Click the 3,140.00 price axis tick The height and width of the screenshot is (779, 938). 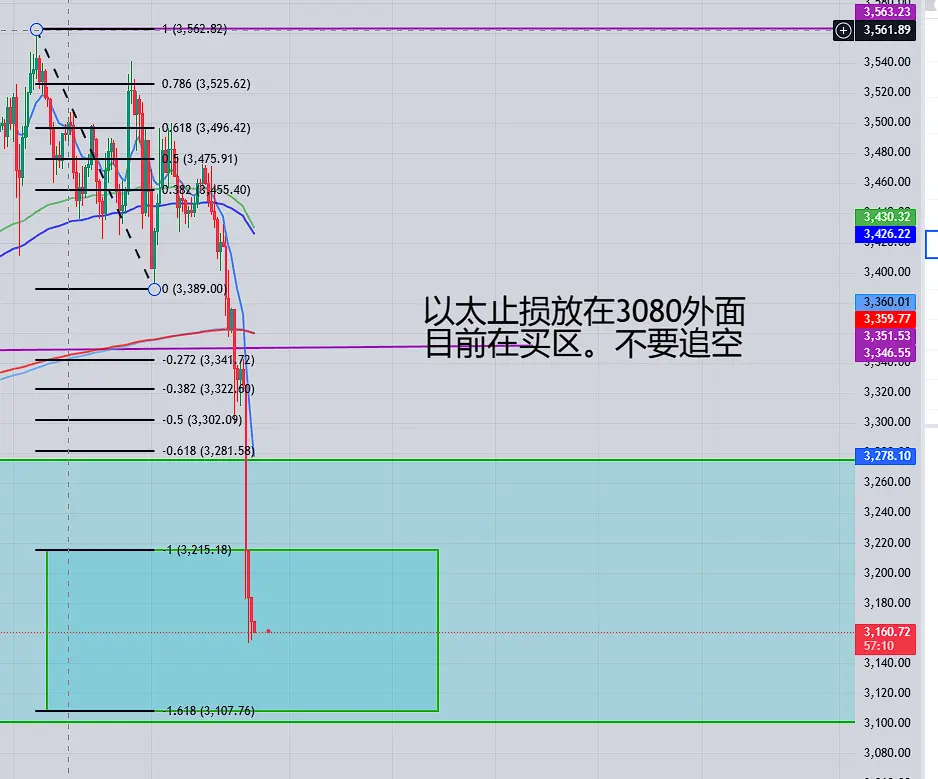click(887, 663)
